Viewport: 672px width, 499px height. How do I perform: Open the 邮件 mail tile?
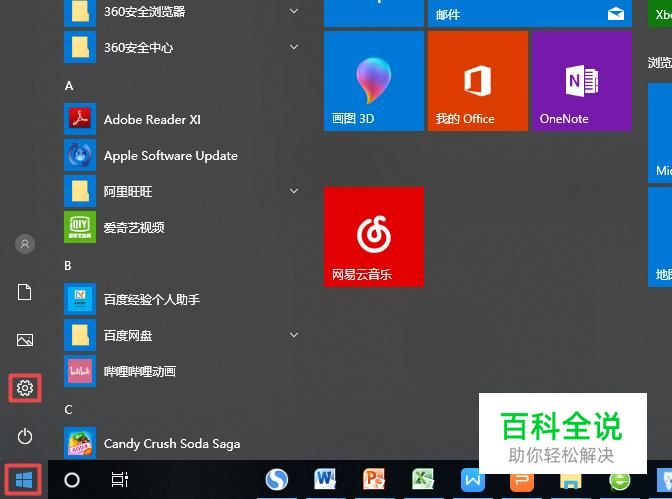(530, 14)
